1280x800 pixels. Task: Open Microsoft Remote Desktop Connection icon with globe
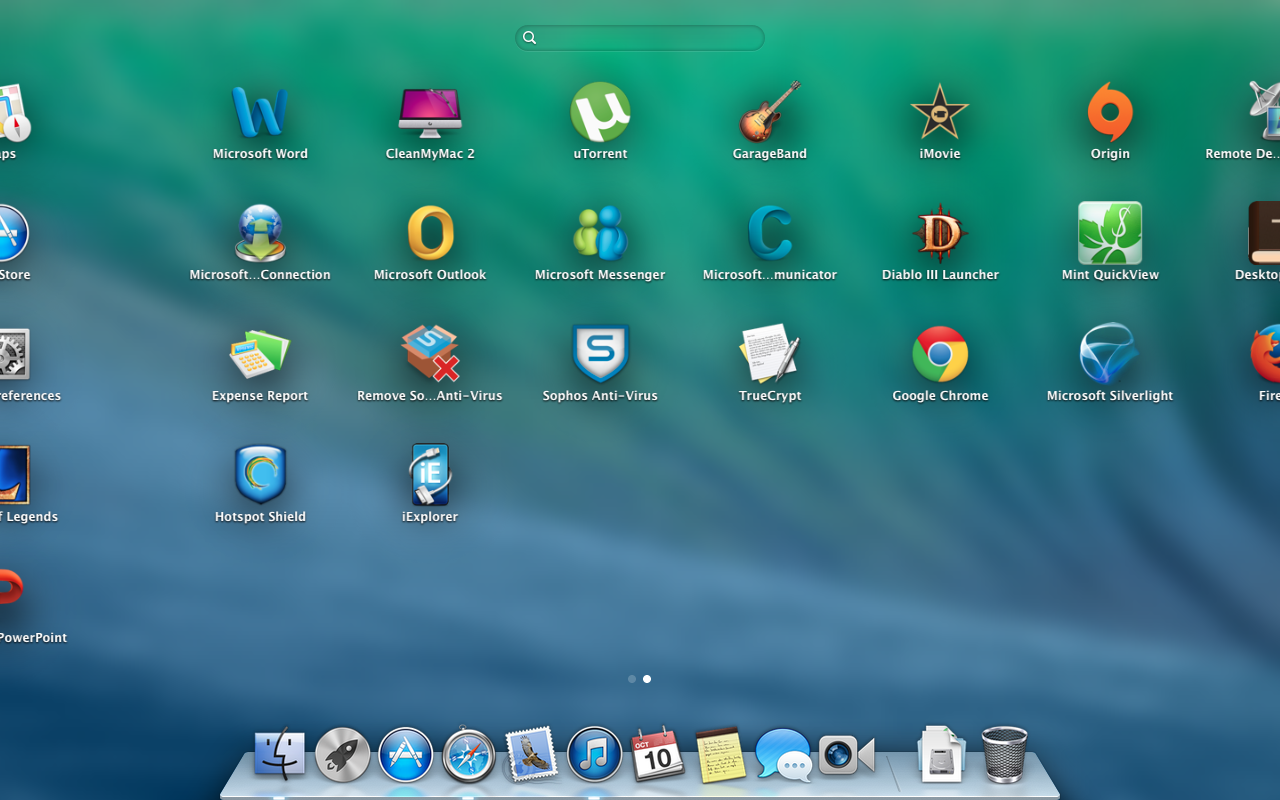[x=260, y=233]
